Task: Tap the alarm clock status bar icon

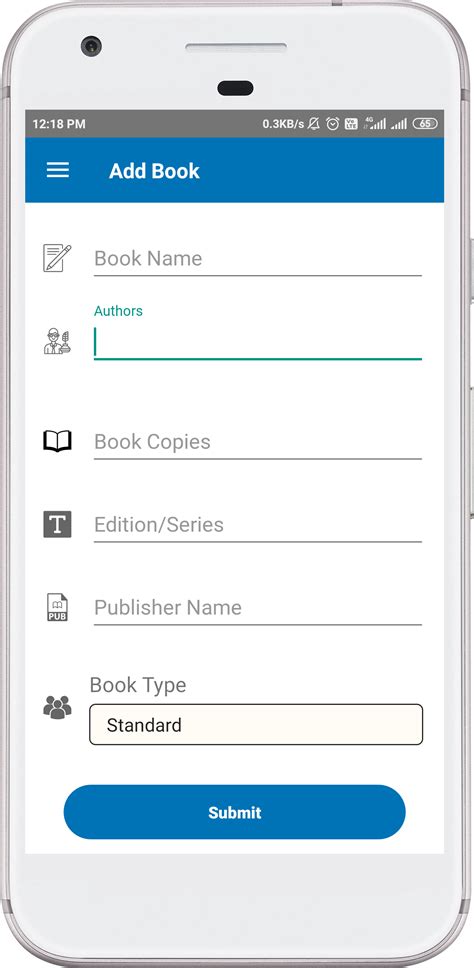Action: point(333,123)
